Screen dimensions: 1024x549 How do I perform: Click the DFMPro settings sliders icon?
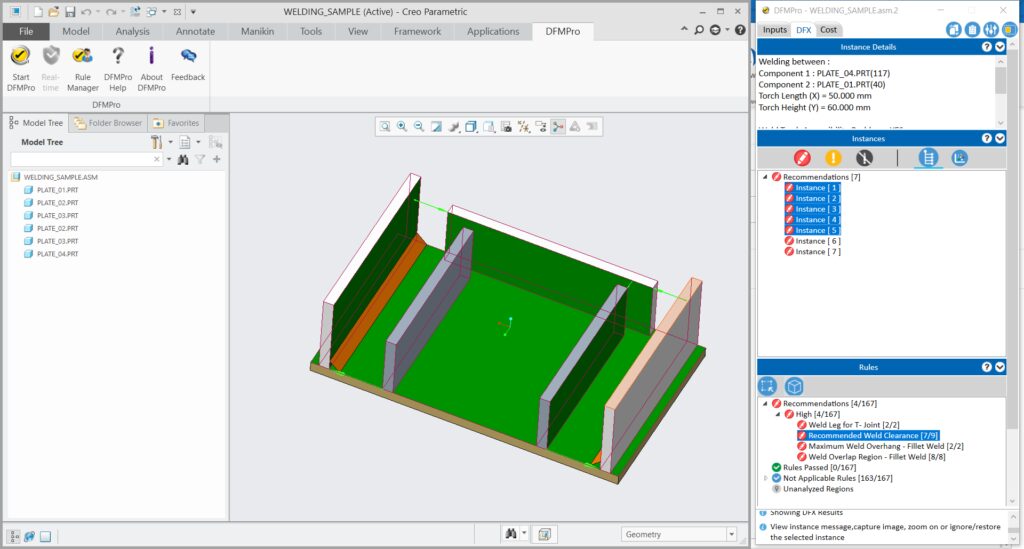(991, 29)
